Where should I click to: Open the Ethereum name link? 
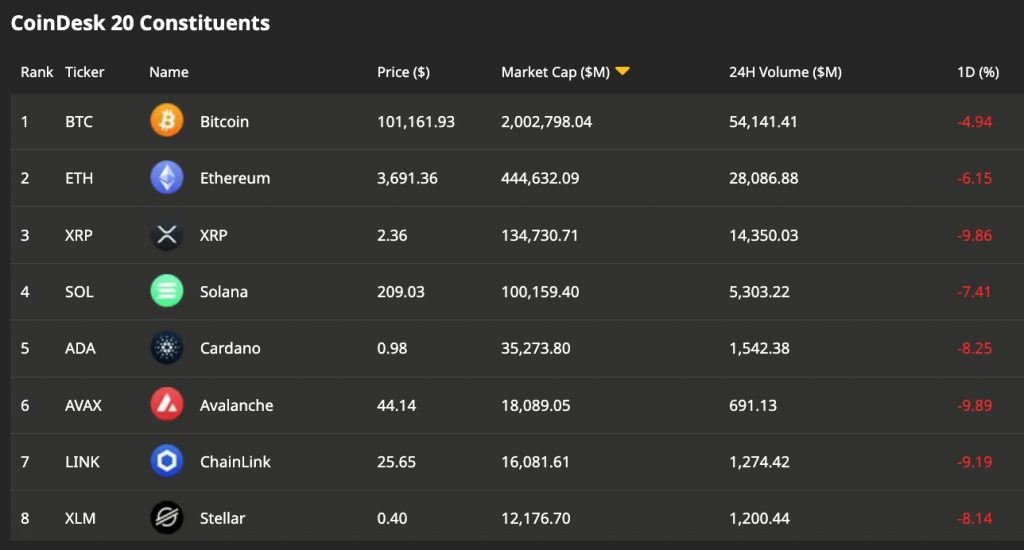pos(234,178)
